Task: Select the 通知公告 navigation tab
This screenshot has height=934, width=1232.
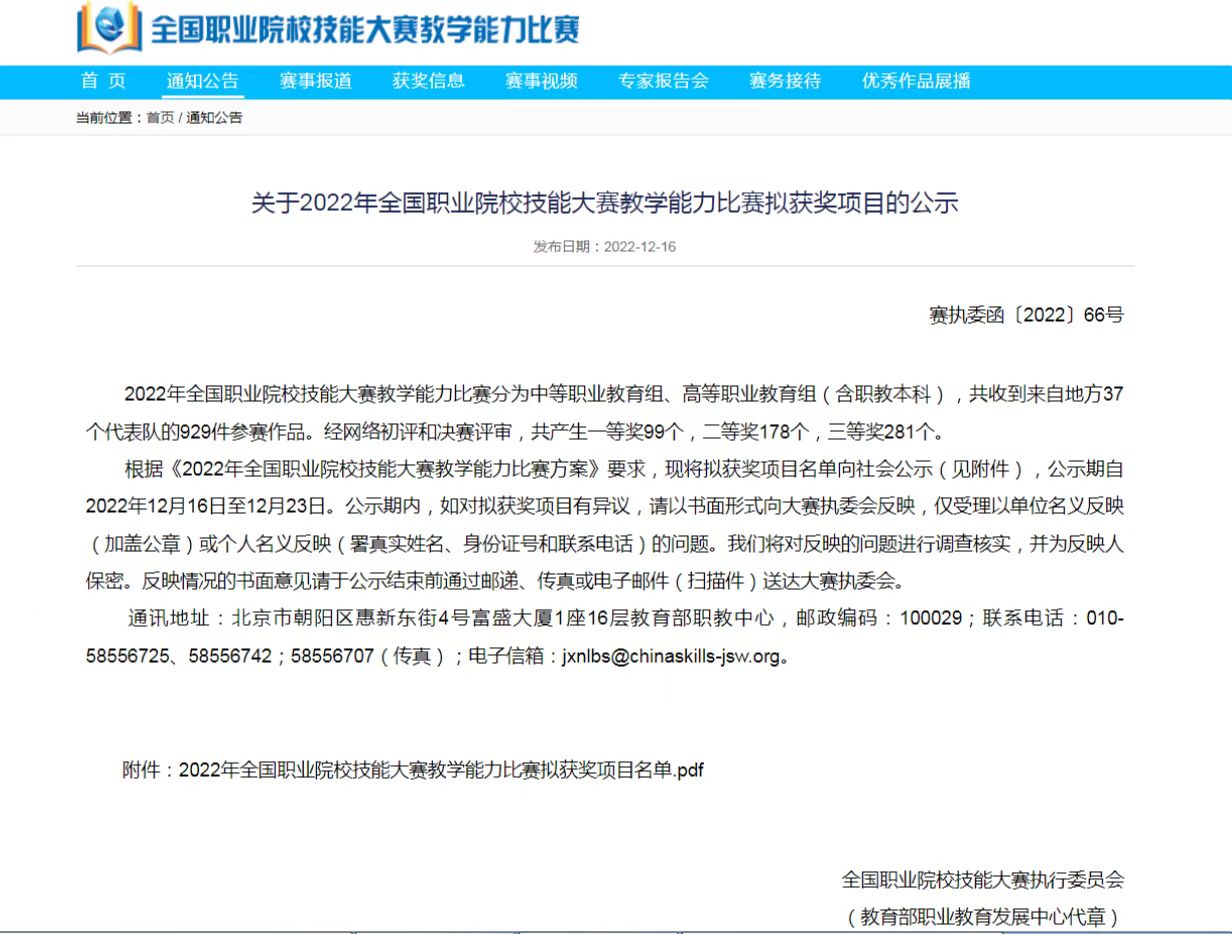Action: (x=203, y=81)
